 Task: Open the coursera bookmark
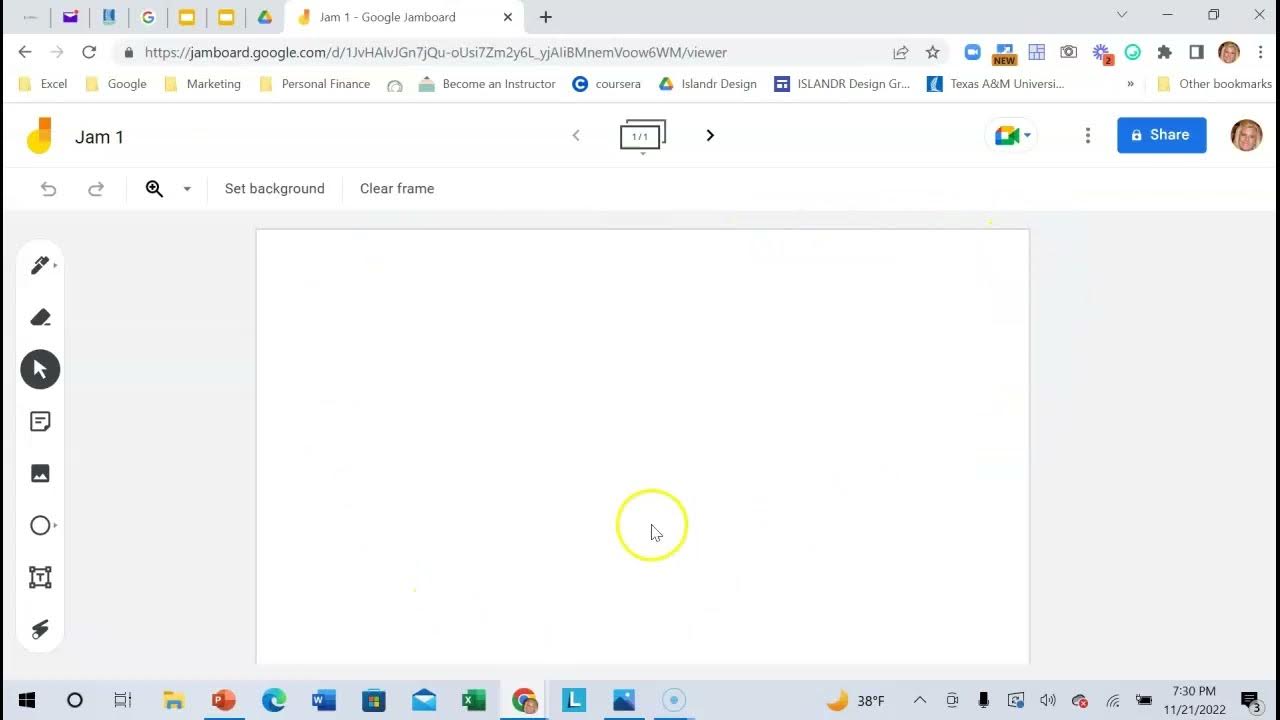pos(606,84)
